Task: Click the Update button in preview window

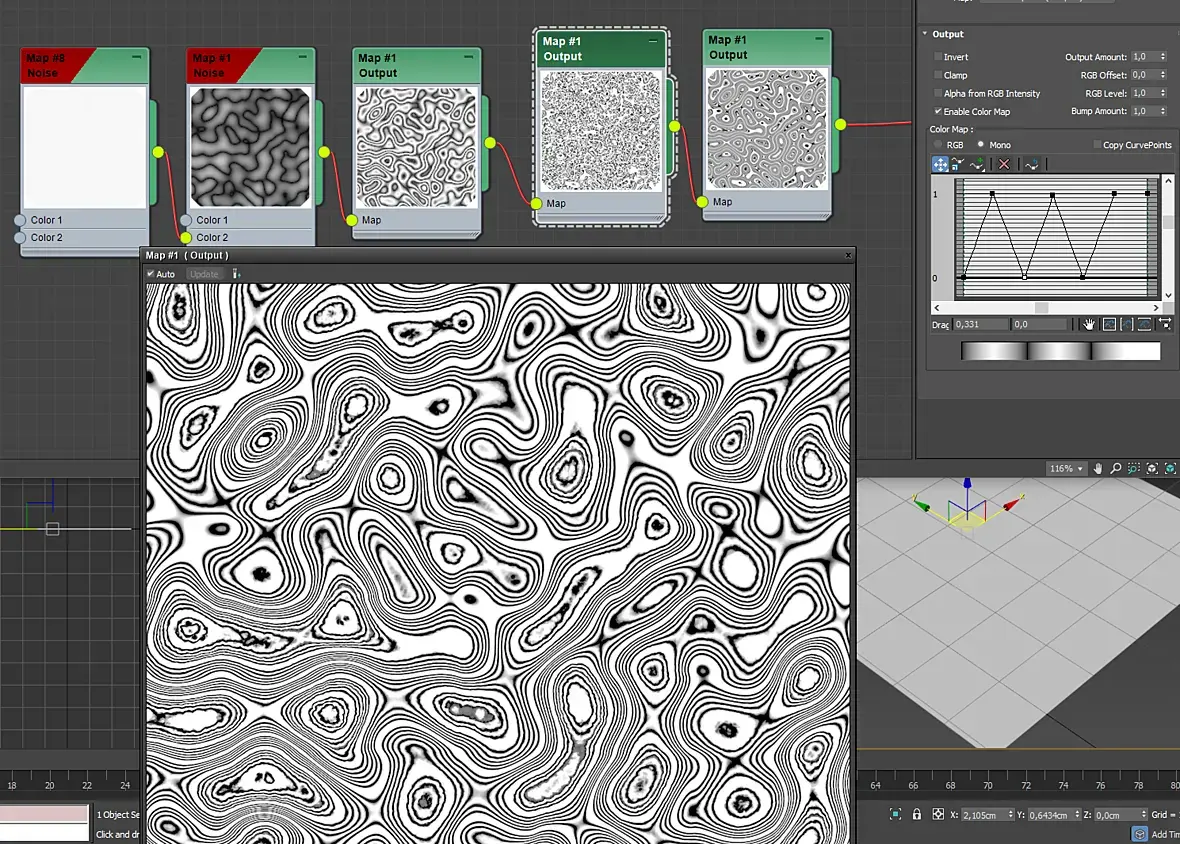Action: [x=203, y=274]
